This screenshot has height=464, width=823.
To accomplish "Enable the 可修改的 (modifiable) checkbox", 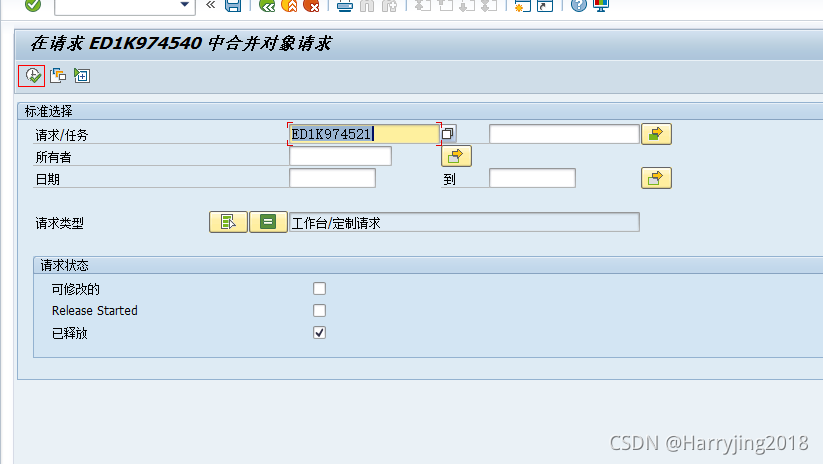I will click(319, 288).
